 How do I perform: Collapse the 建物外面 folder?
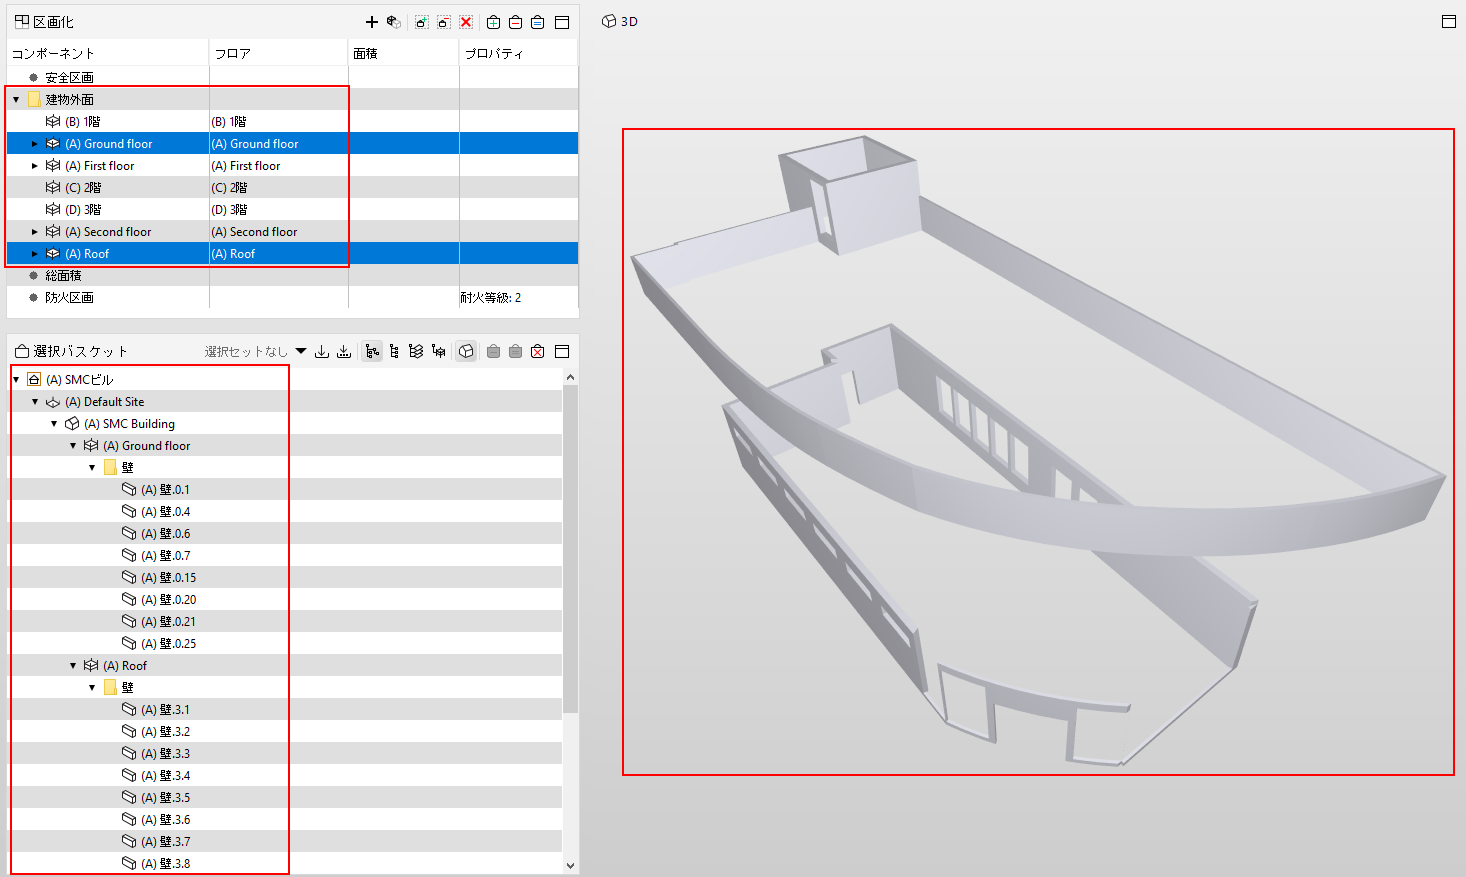[x=16, y=100]
